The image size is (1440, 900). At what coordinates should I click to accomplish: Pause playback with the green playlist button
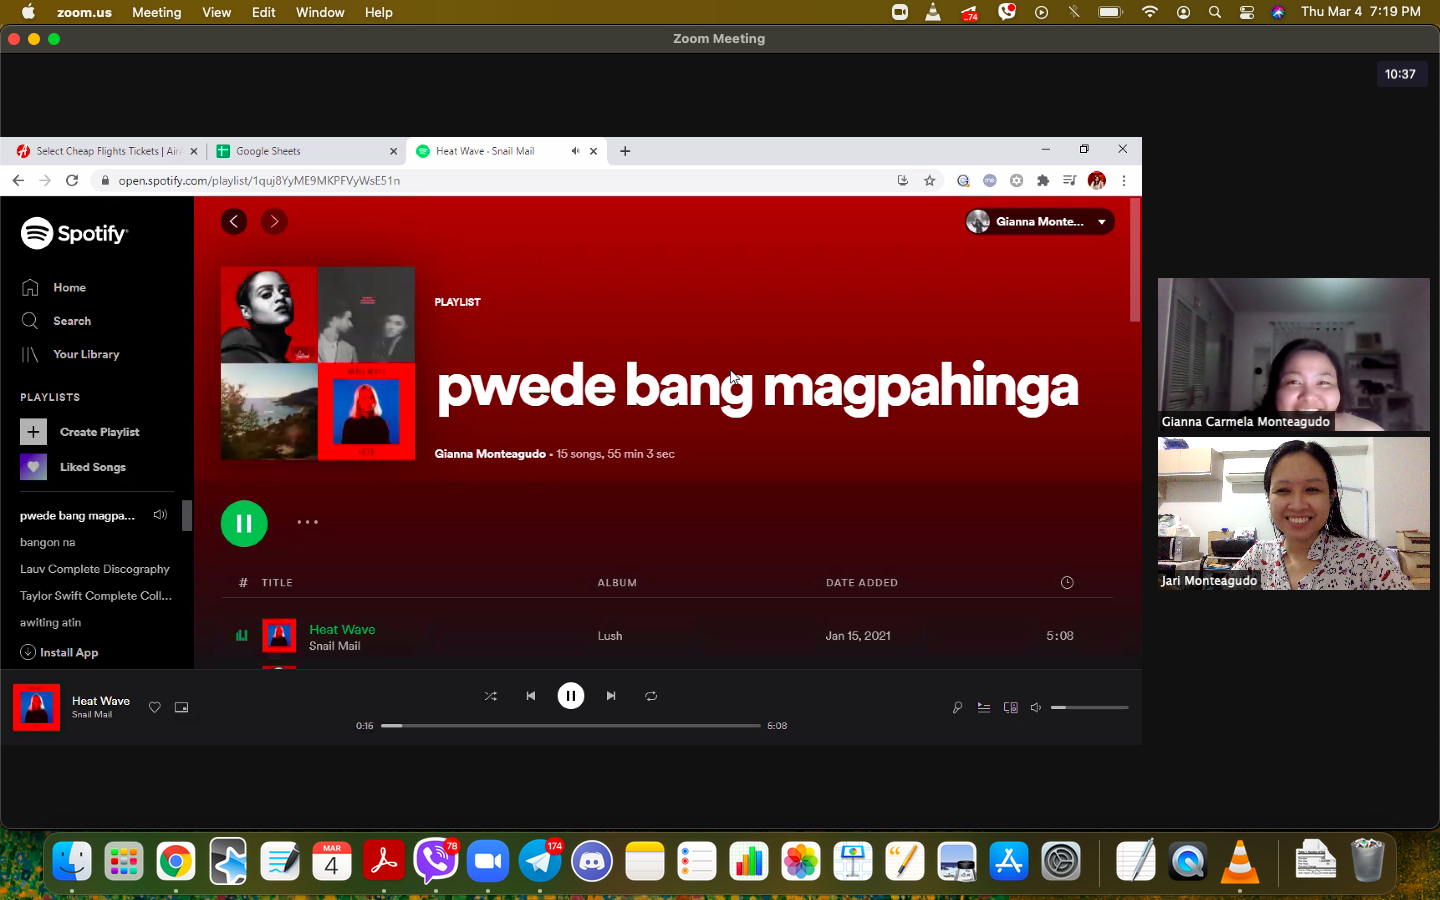point(244,523)
